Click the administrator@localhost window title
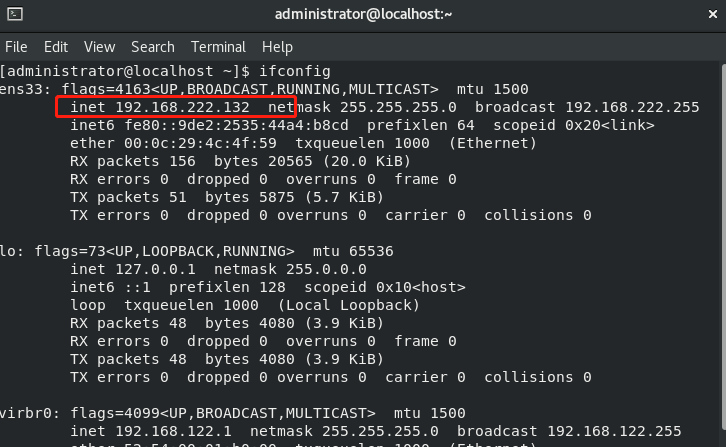The width and height of the screenshot is (726, 447). tap(363, 14)
